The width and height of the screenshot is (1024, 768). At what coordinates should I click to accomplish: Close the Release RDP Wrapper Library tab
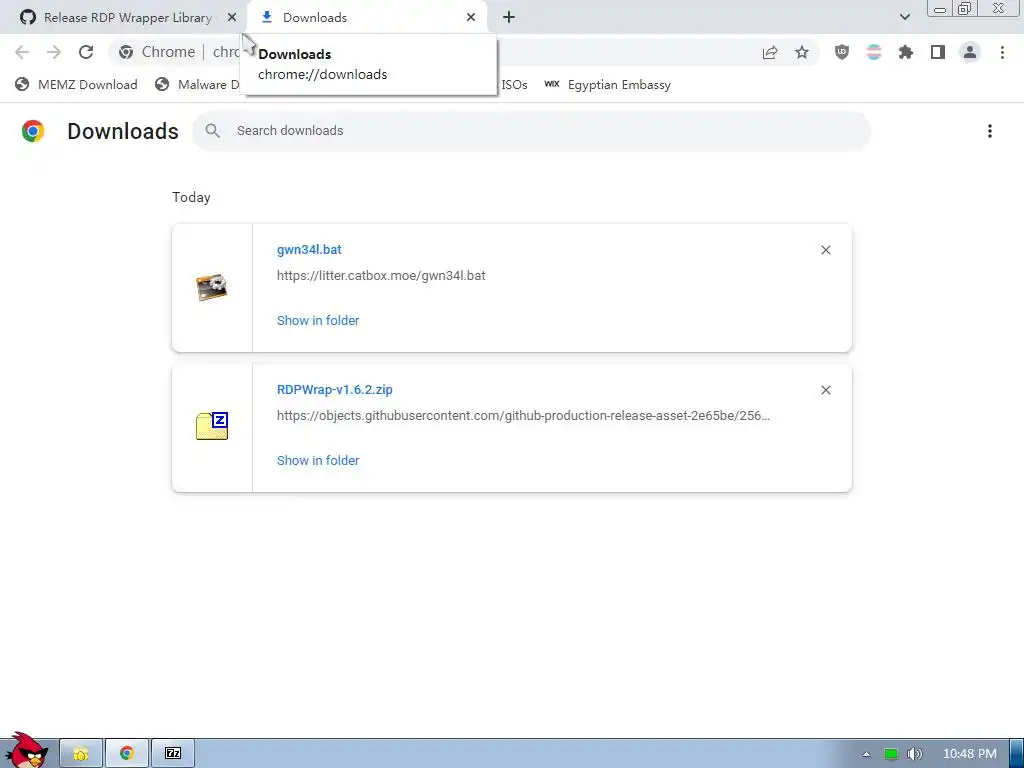pyautogui.click(x=232, y=18)
